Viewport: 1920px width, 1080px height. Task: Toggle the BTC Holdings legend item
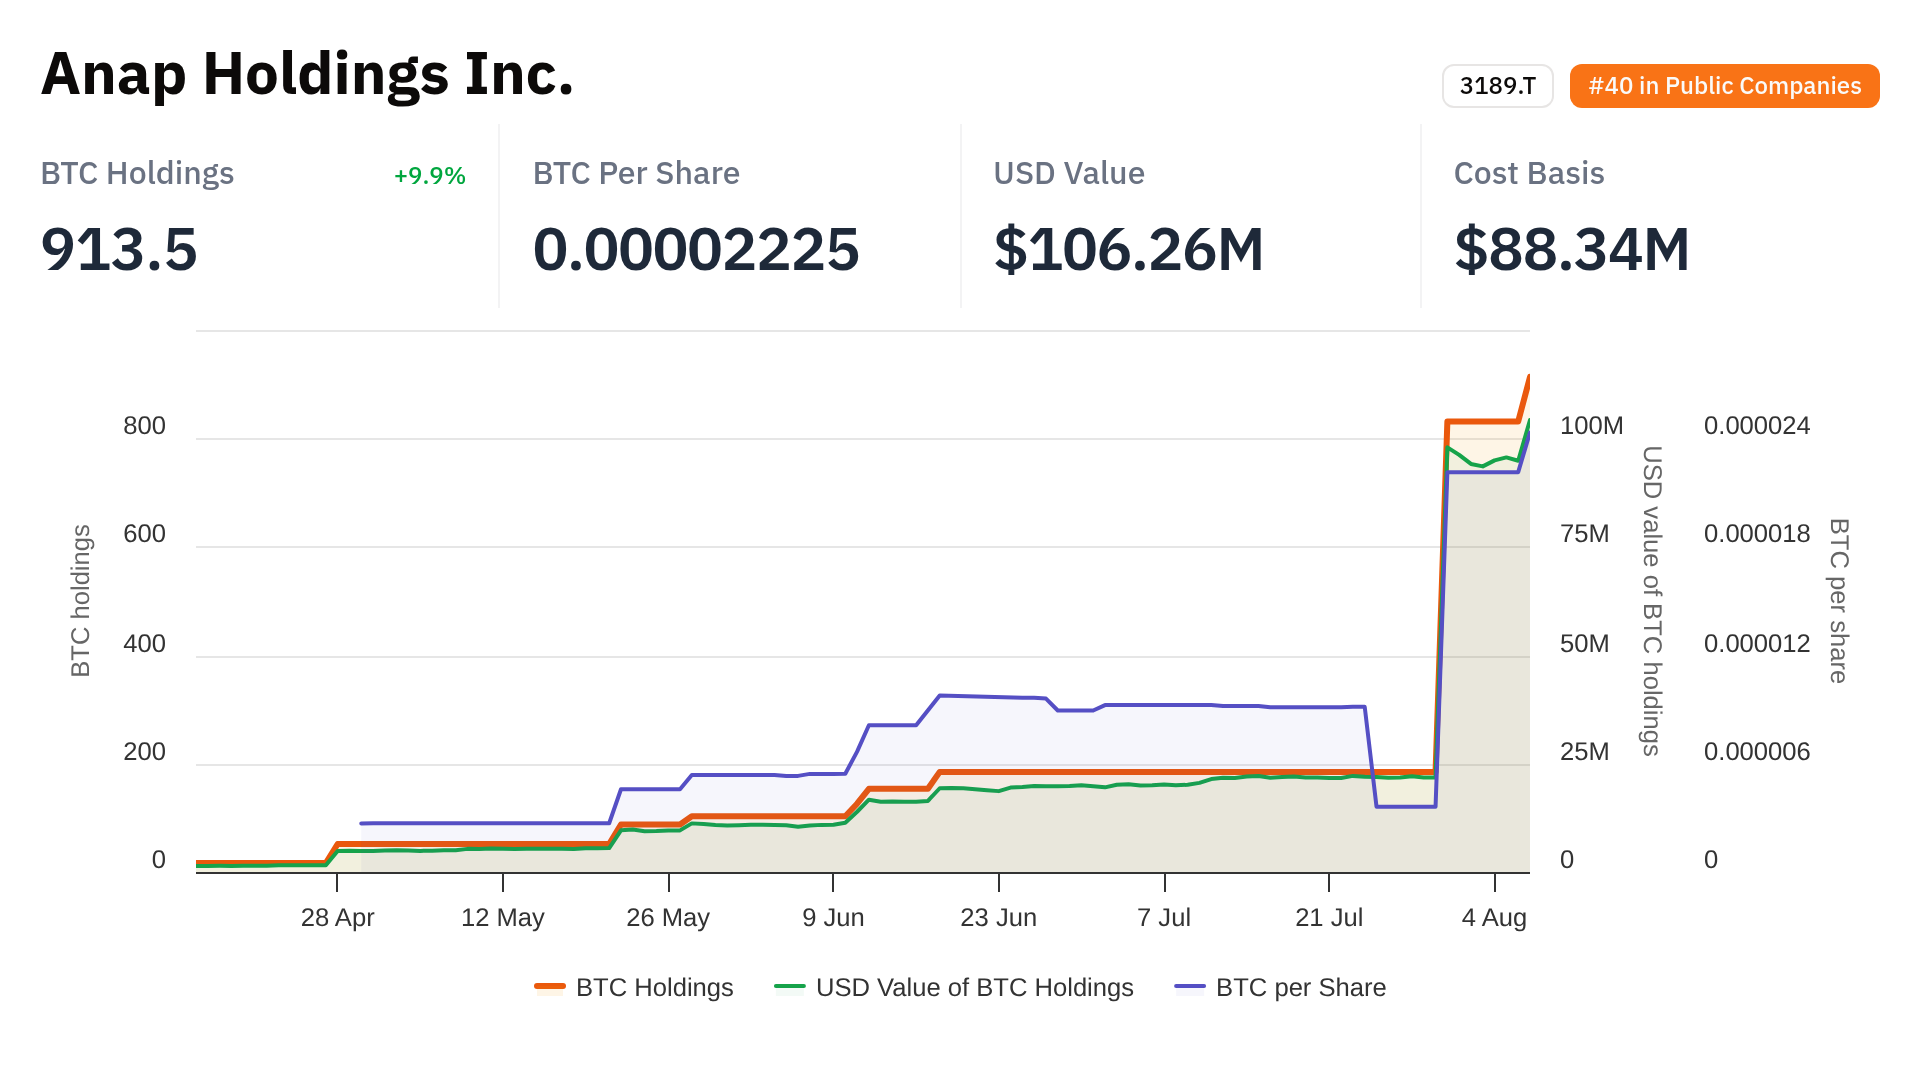tap(634, 987)
